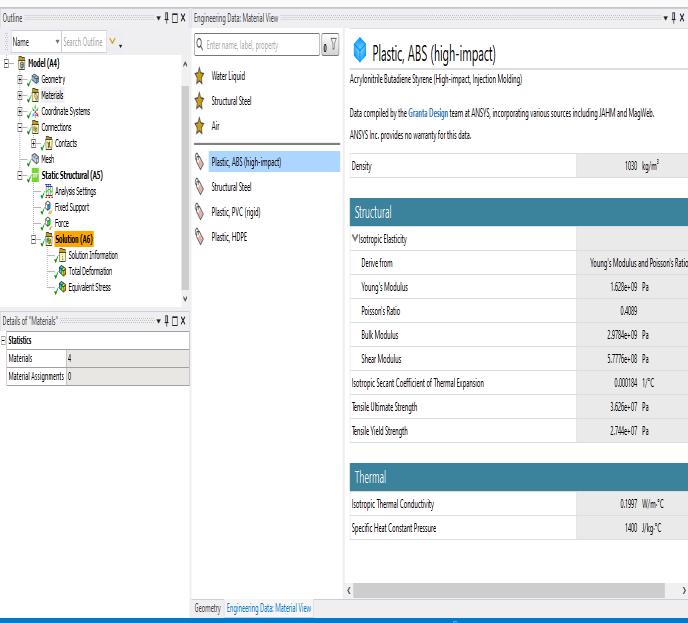Click the Young's Modulus value cell
This screenshot has width=688, height=623.
[632, 287]
